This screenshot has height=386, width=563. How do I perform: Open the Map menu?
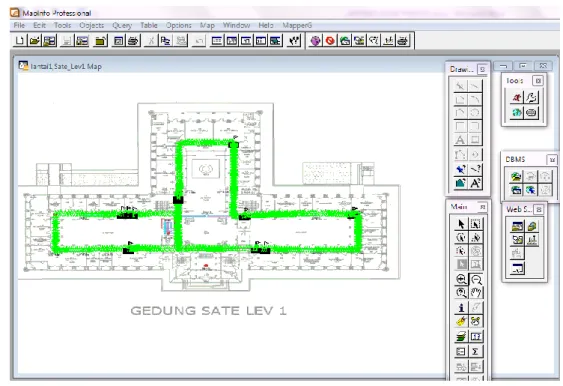(207, 25)
